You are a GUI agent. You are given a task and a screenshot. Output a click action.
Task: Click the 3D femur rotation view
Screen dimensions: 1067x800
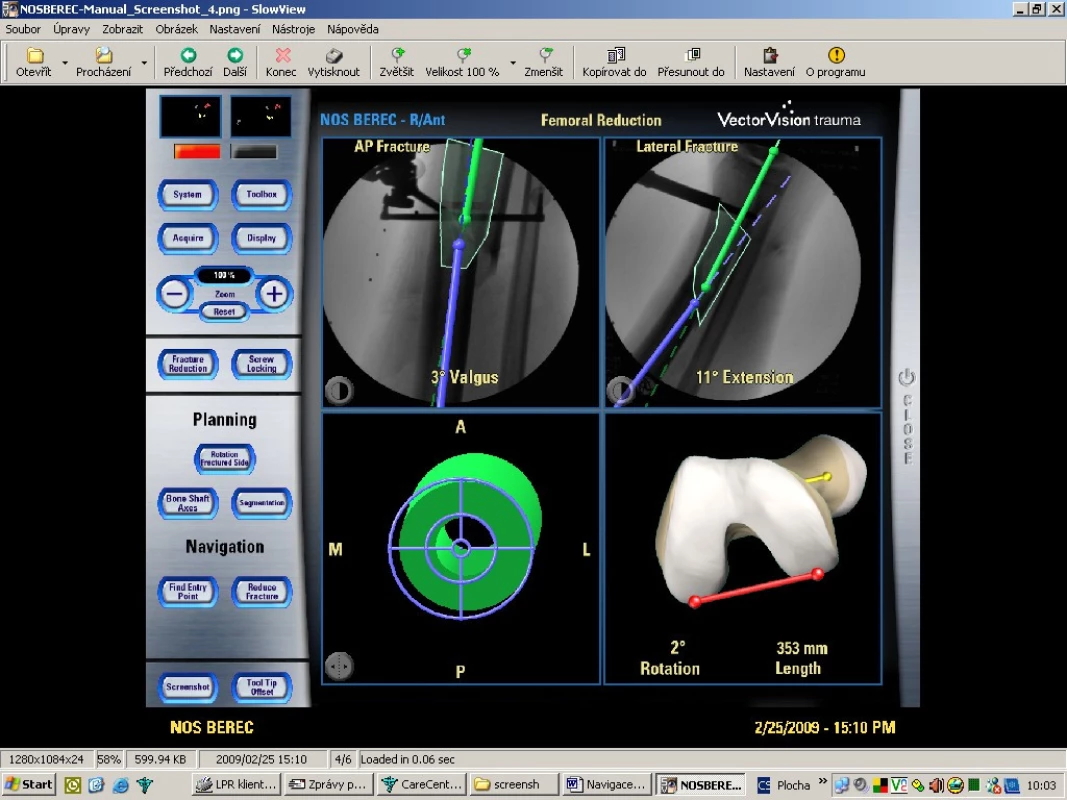[743, 548]
